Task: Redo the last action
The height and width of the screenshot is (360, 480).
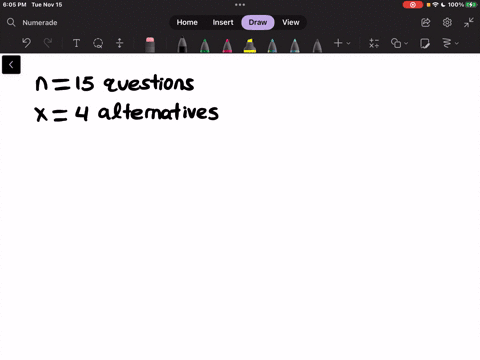Action: coord(48,43)
